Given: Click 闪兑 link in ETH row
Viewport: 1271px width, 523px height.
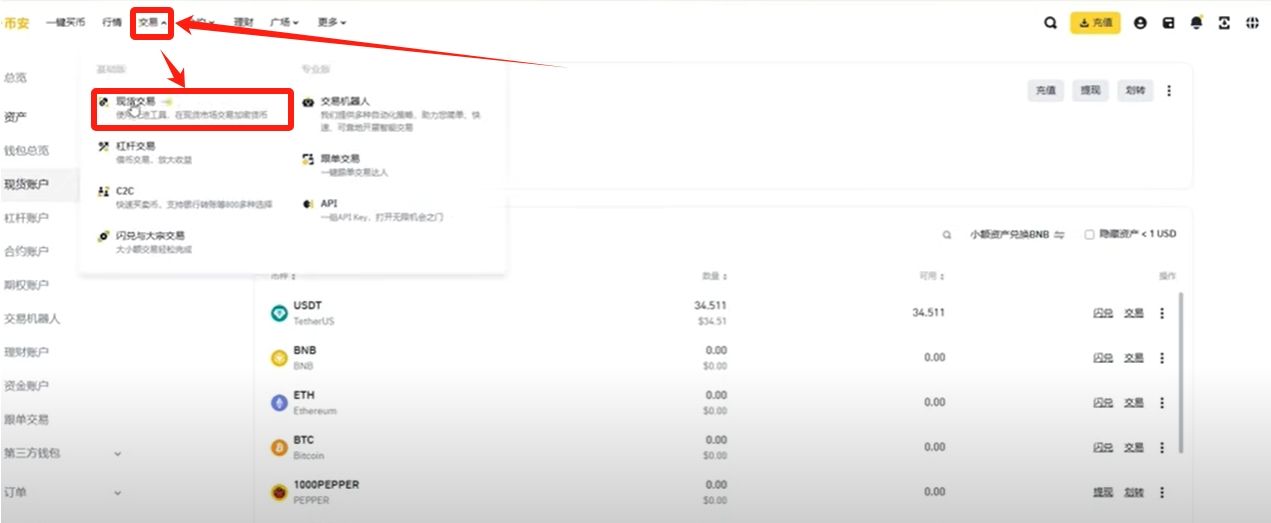Looking at the screenshot, I should [1103, 402].
